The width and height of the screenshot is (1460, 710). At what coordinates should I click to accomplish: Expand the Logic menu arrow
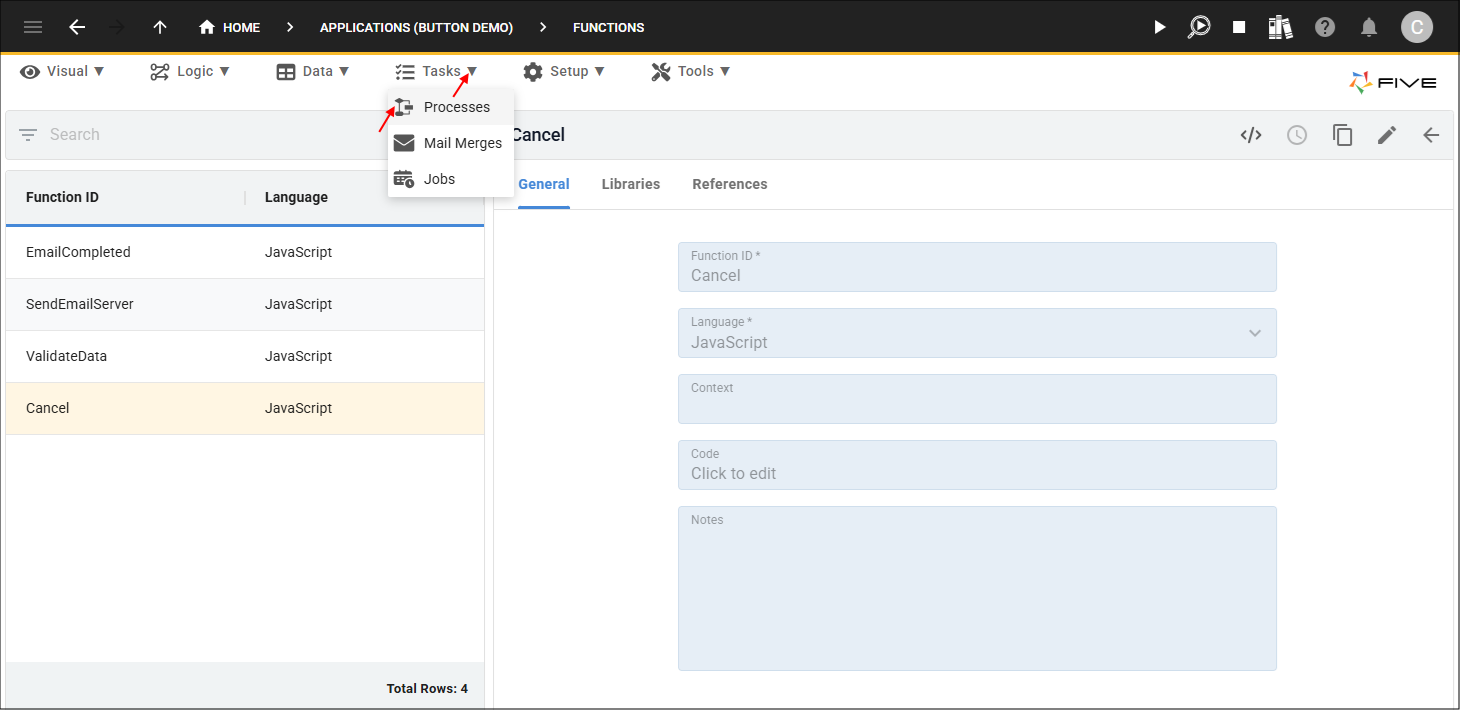point(224,71)
